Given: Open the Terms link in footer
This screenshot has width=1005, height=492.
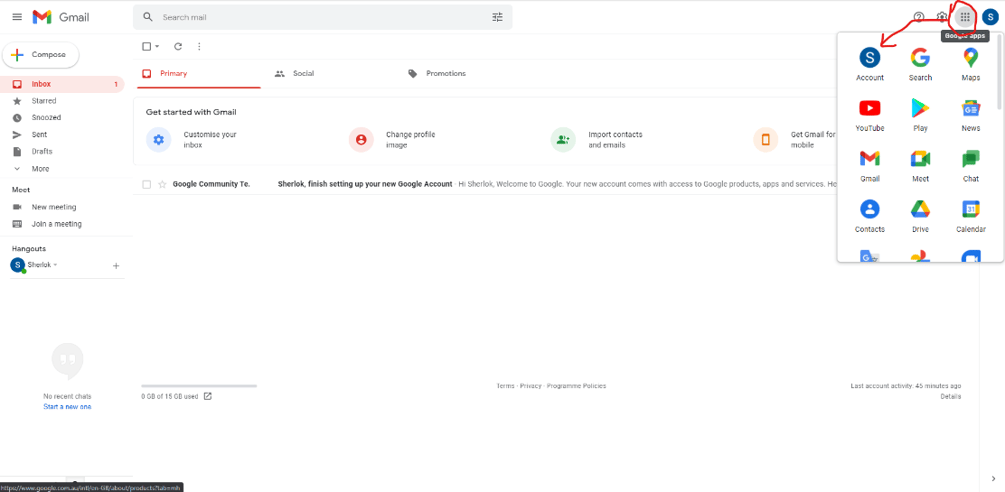Looking at the screenshot, I should 505,386.
